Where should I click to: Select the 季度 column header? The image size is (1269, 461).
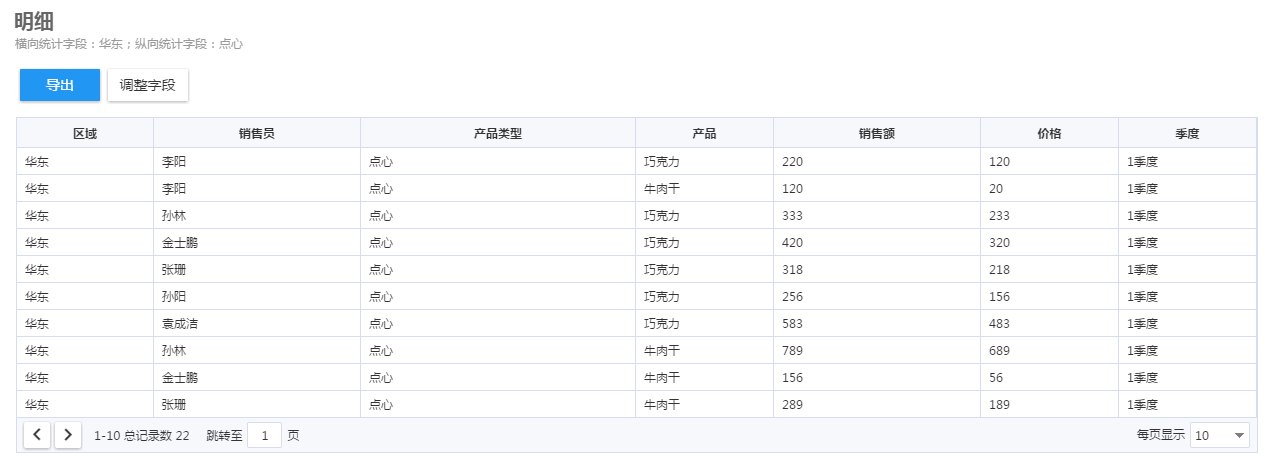point(1187,133)
